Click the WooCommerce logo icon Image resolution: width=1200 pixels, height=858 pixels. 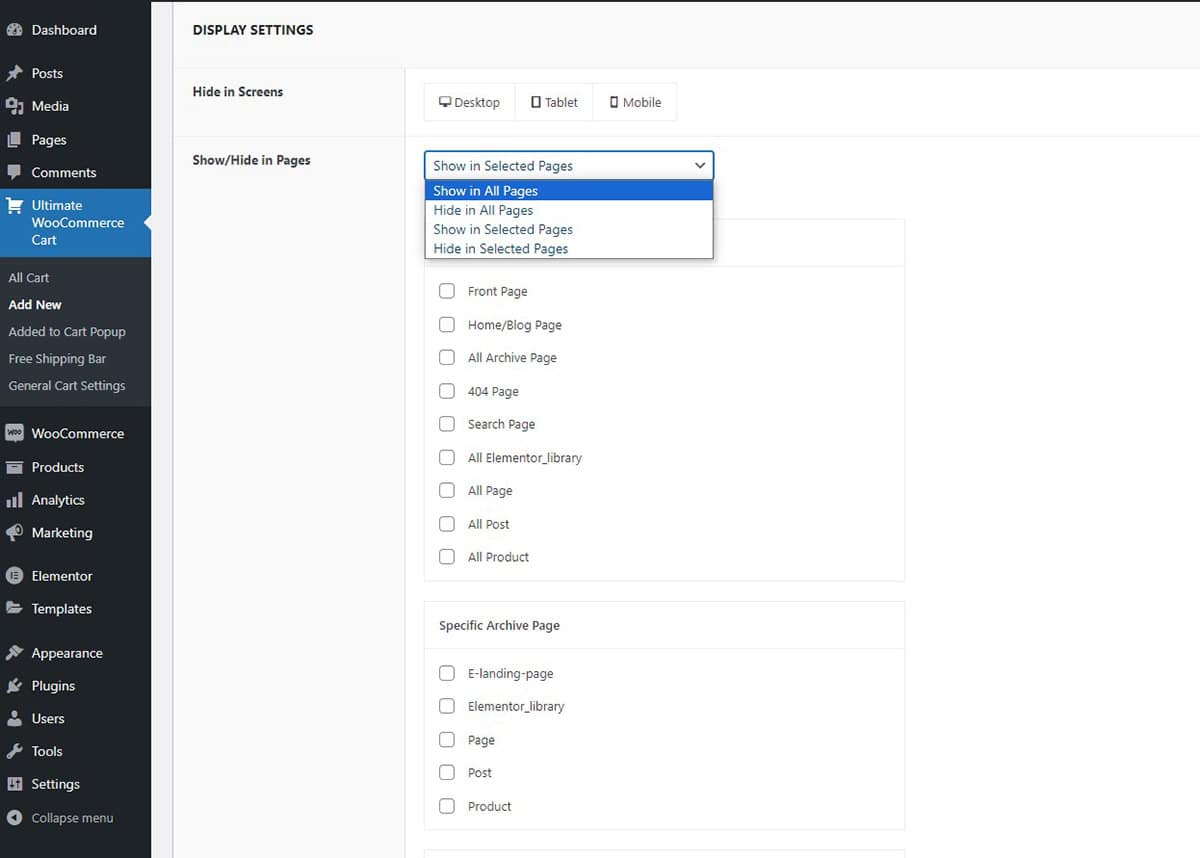(x=14, y=433)
